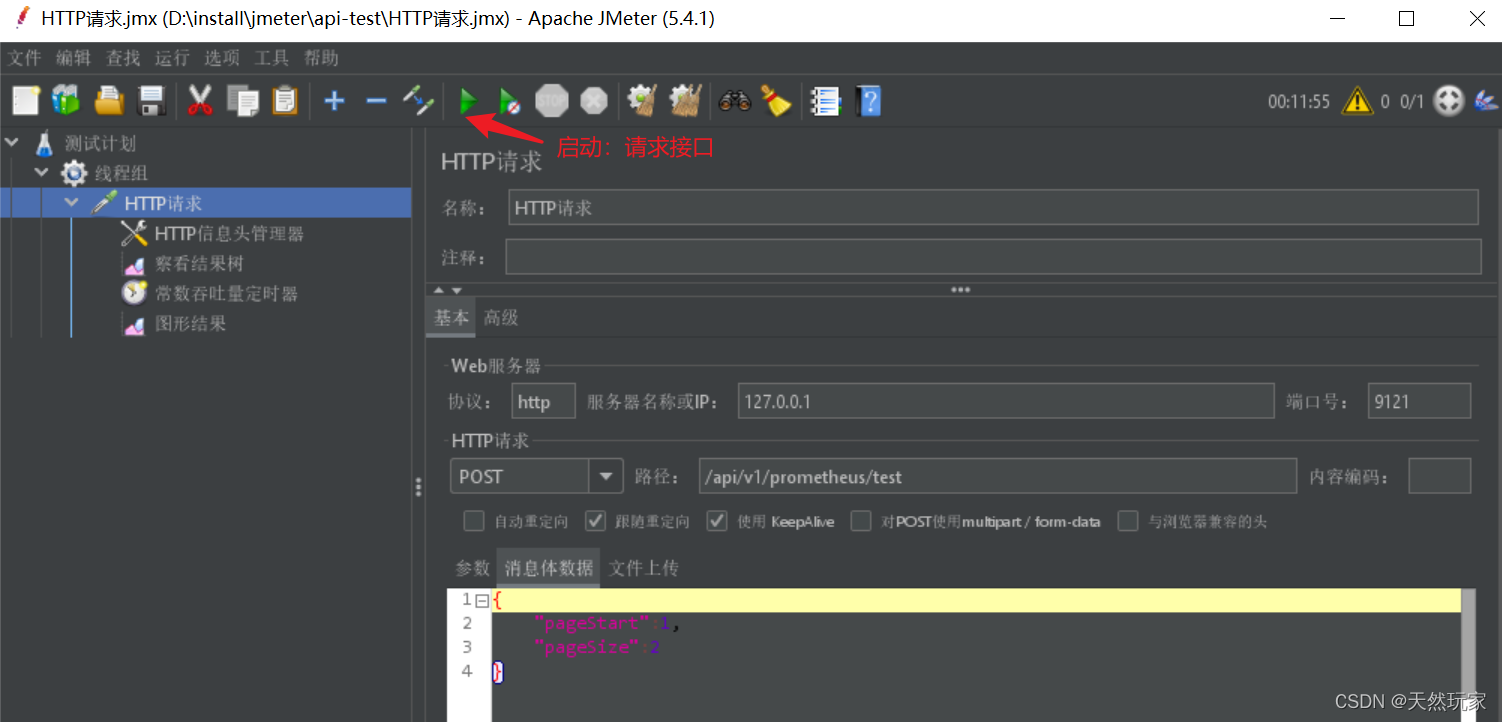Click the Toggle enable/disable icon
The width and height of the screenshot is (1502, 722).
(x=418, y=100)
